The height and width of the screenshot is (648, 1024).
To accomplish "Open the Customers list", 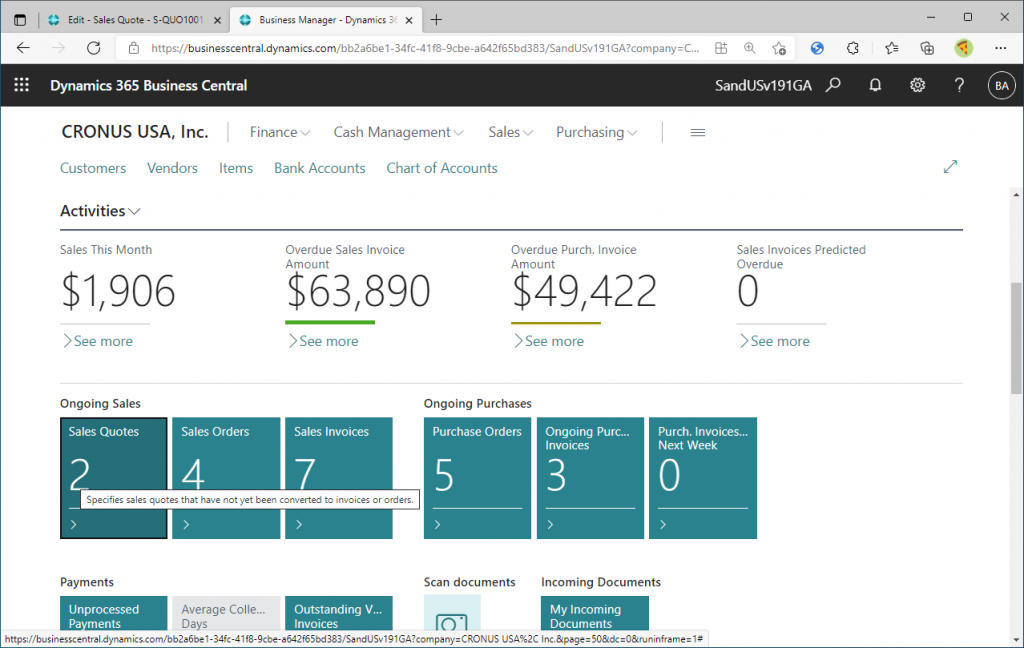I will 93,168.
